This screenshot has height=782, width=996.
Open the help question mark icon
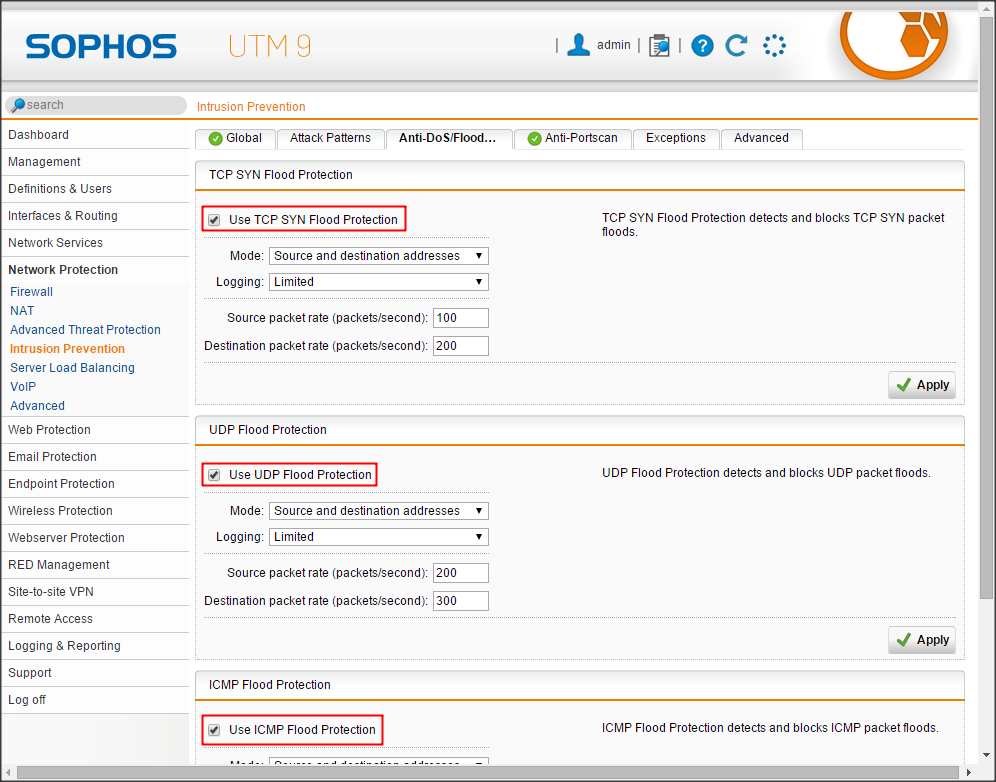[702, 45]
